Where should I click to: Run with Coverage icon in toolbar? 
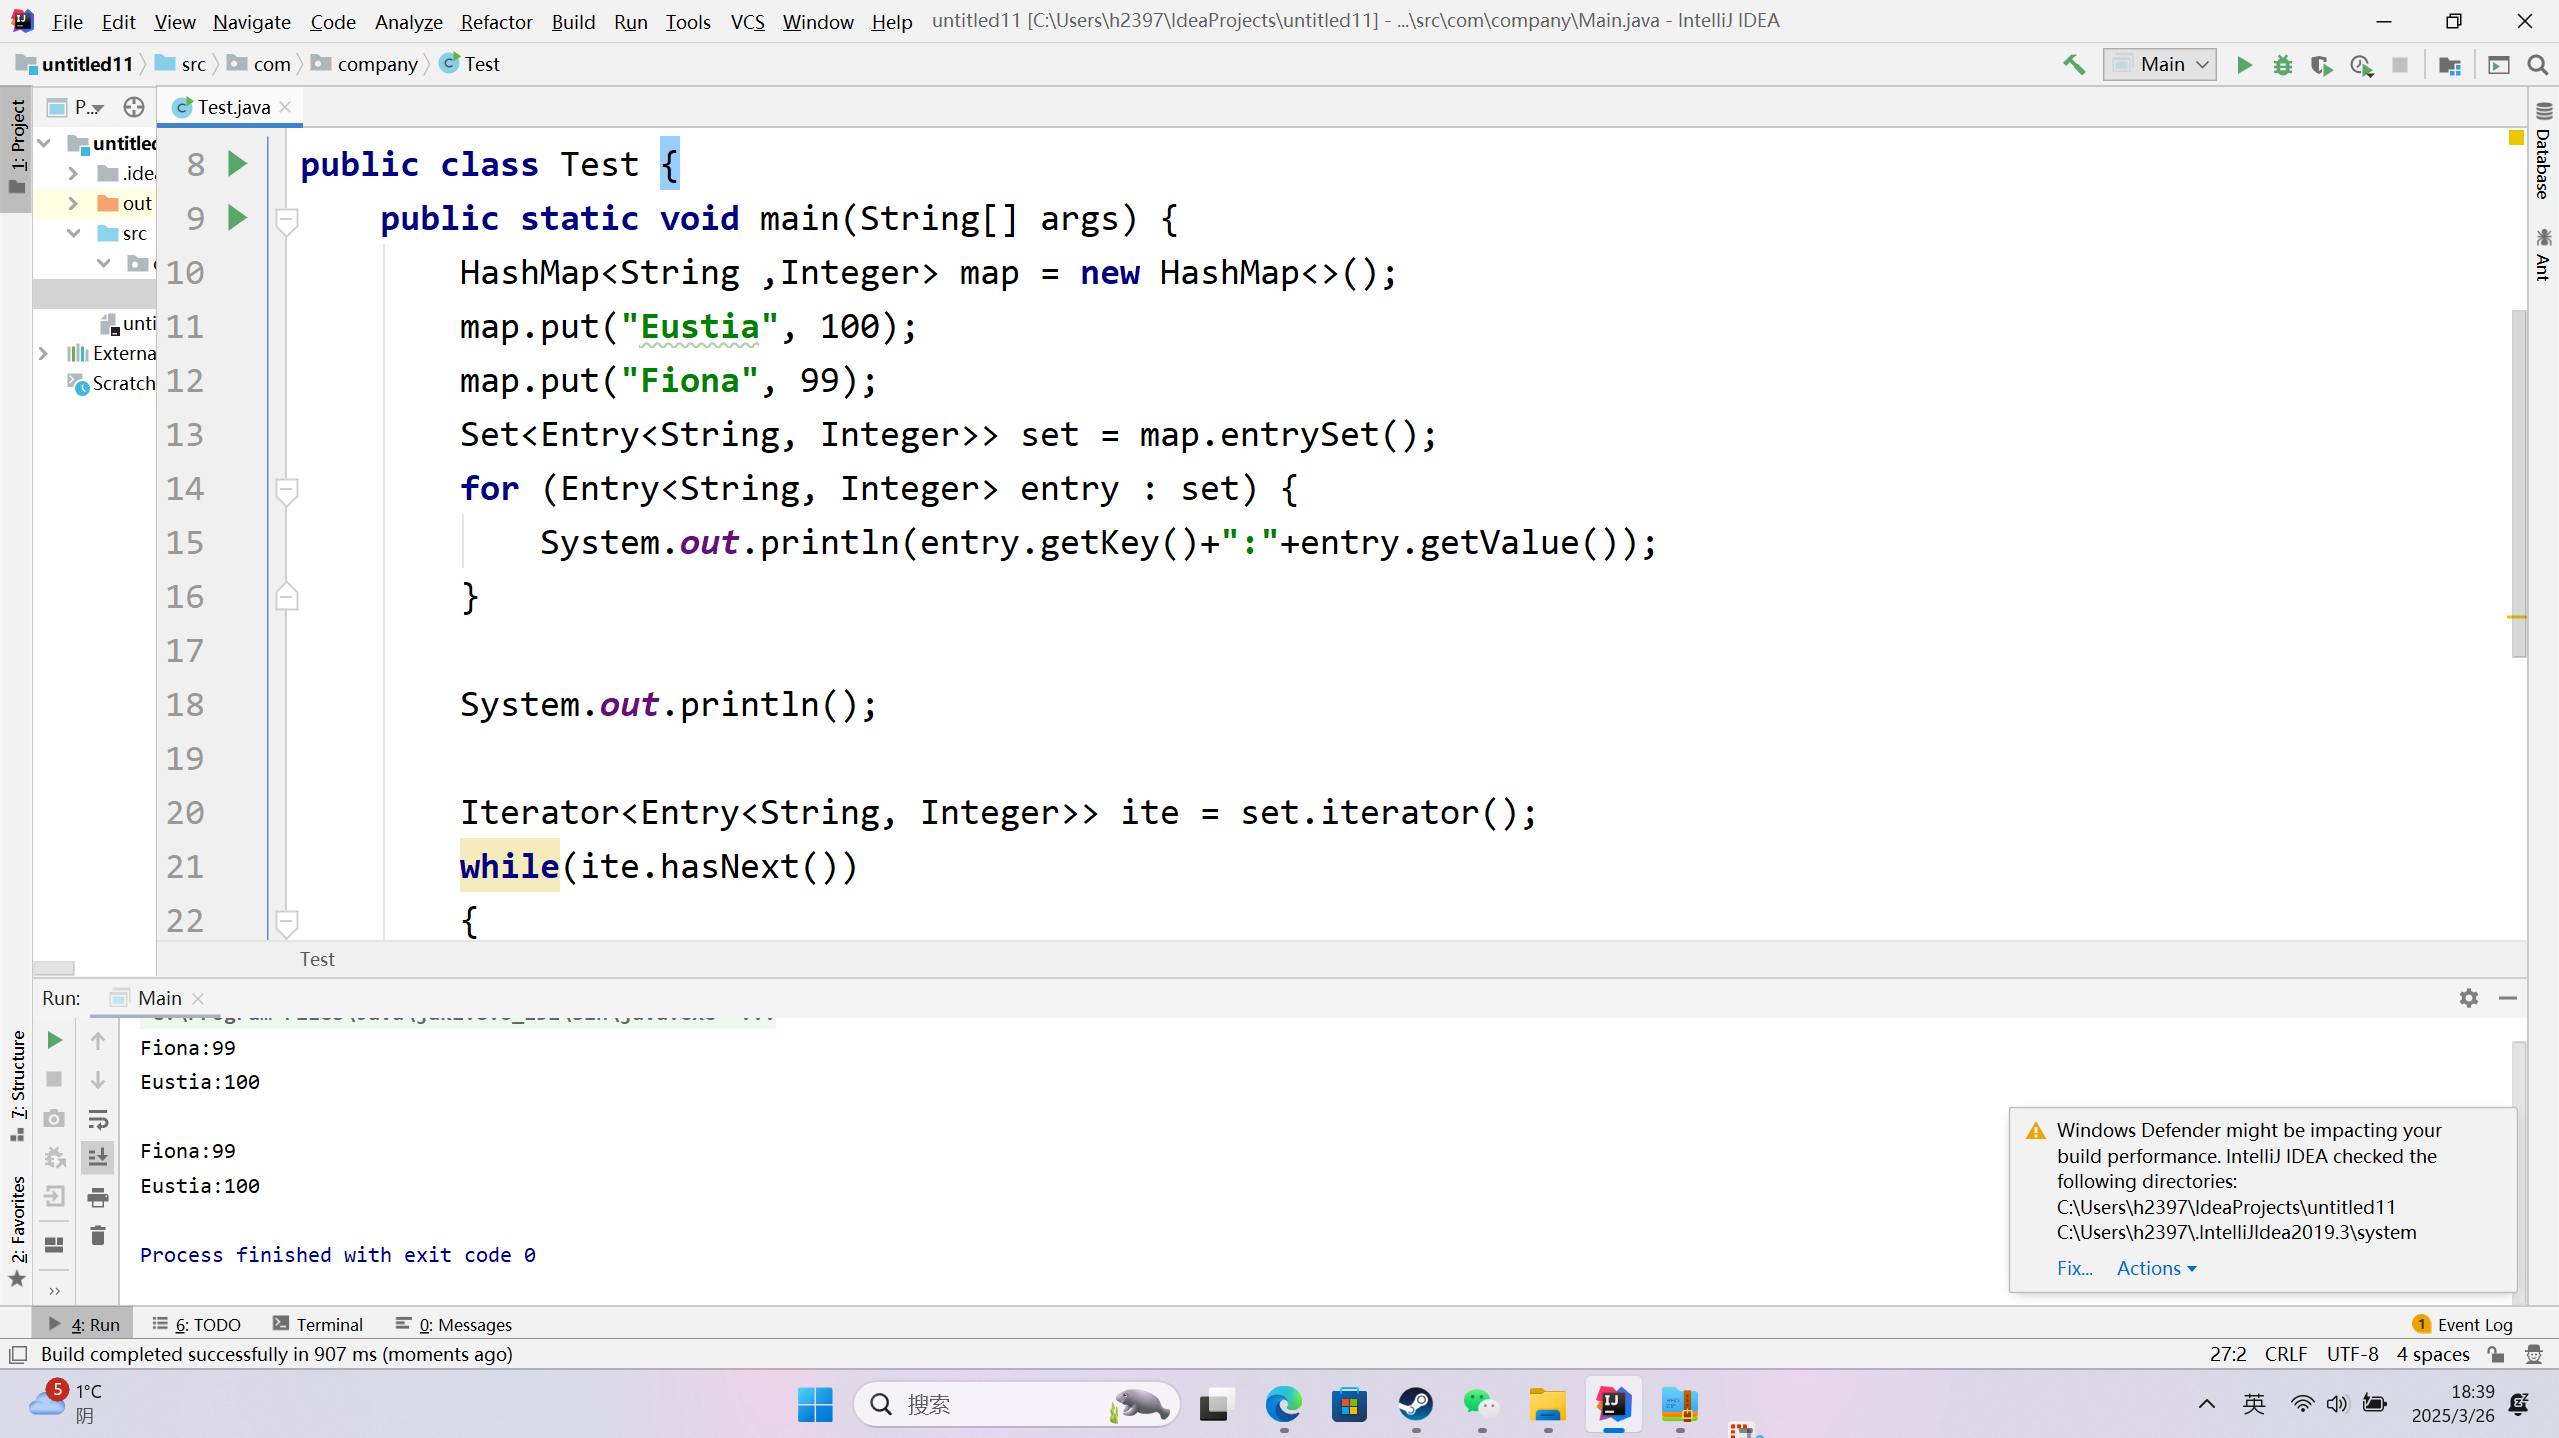click(x=2321, y=65)
